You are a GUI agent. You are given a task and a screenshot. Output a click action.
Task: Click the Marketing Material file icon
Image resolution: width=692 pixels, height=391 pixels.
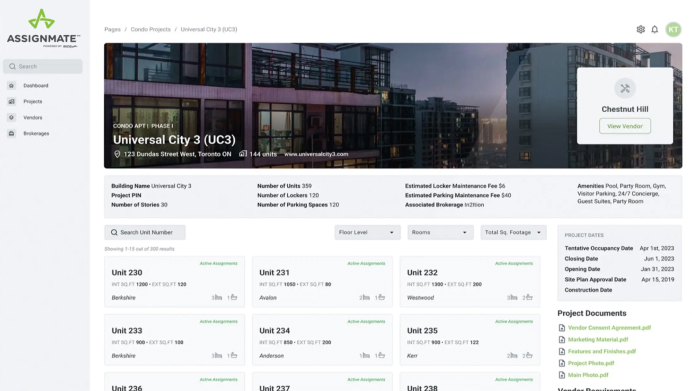pyautogui.click(x=561, y=340)
